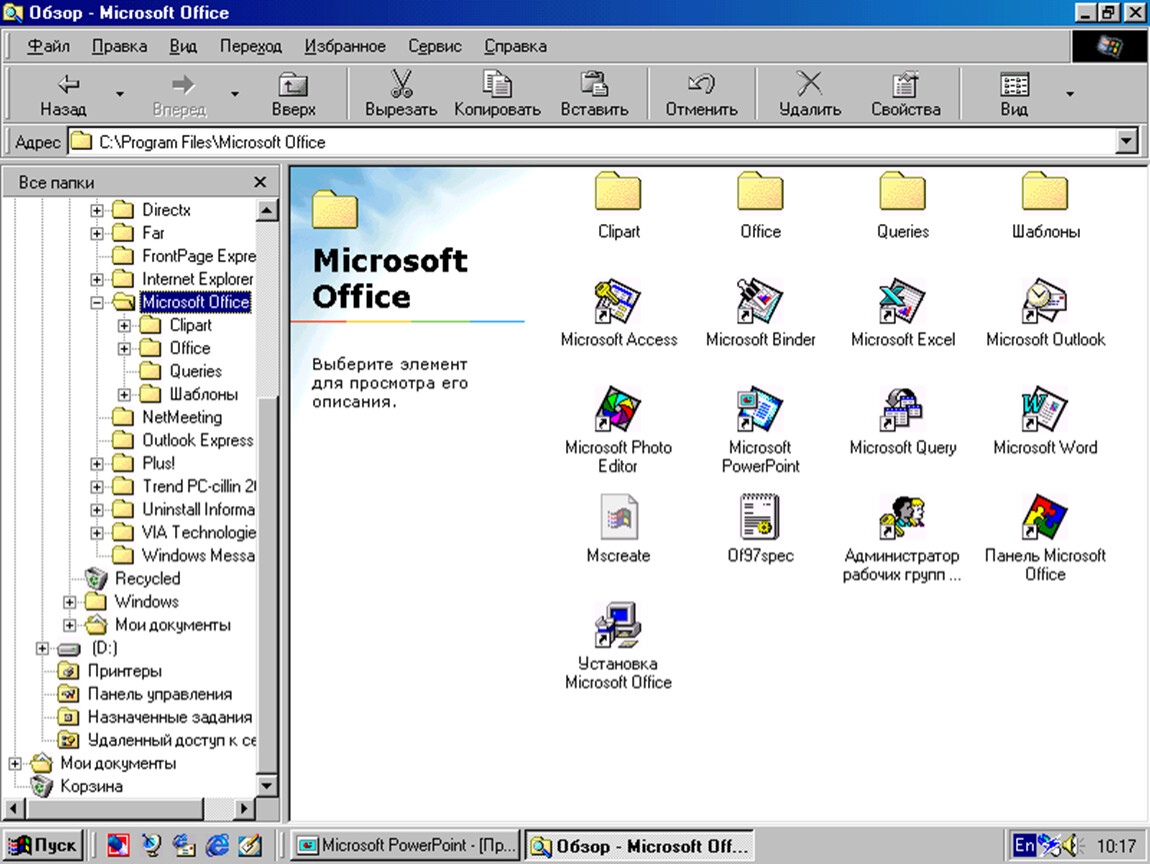Viewport: 1150px width, 864px height.
Task: Launch Microsoft Word shortcut icon
Action: (1044, 409)
